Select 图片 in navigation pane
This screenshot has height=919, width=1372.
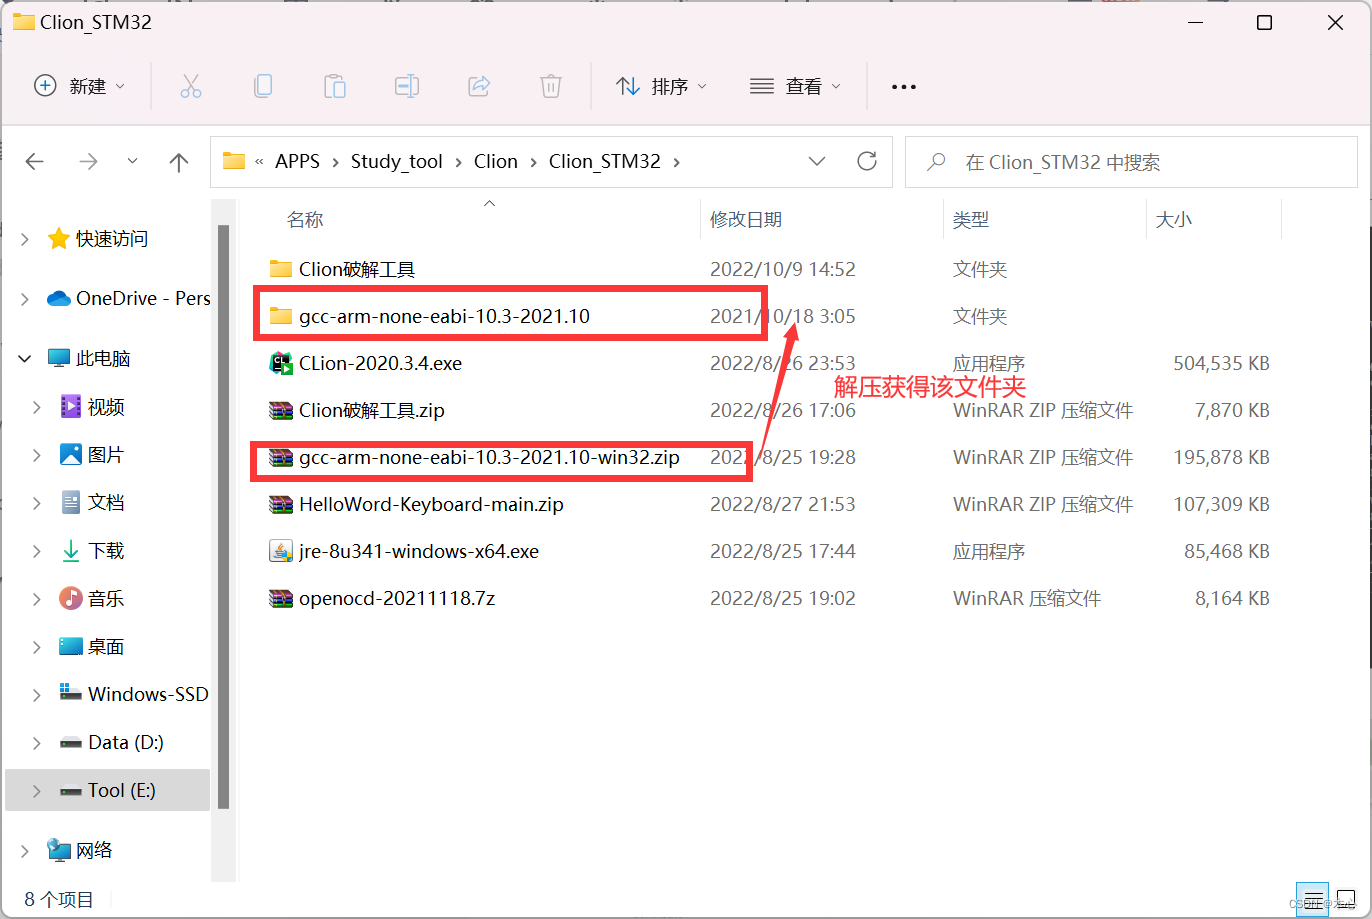pos(108,455)
